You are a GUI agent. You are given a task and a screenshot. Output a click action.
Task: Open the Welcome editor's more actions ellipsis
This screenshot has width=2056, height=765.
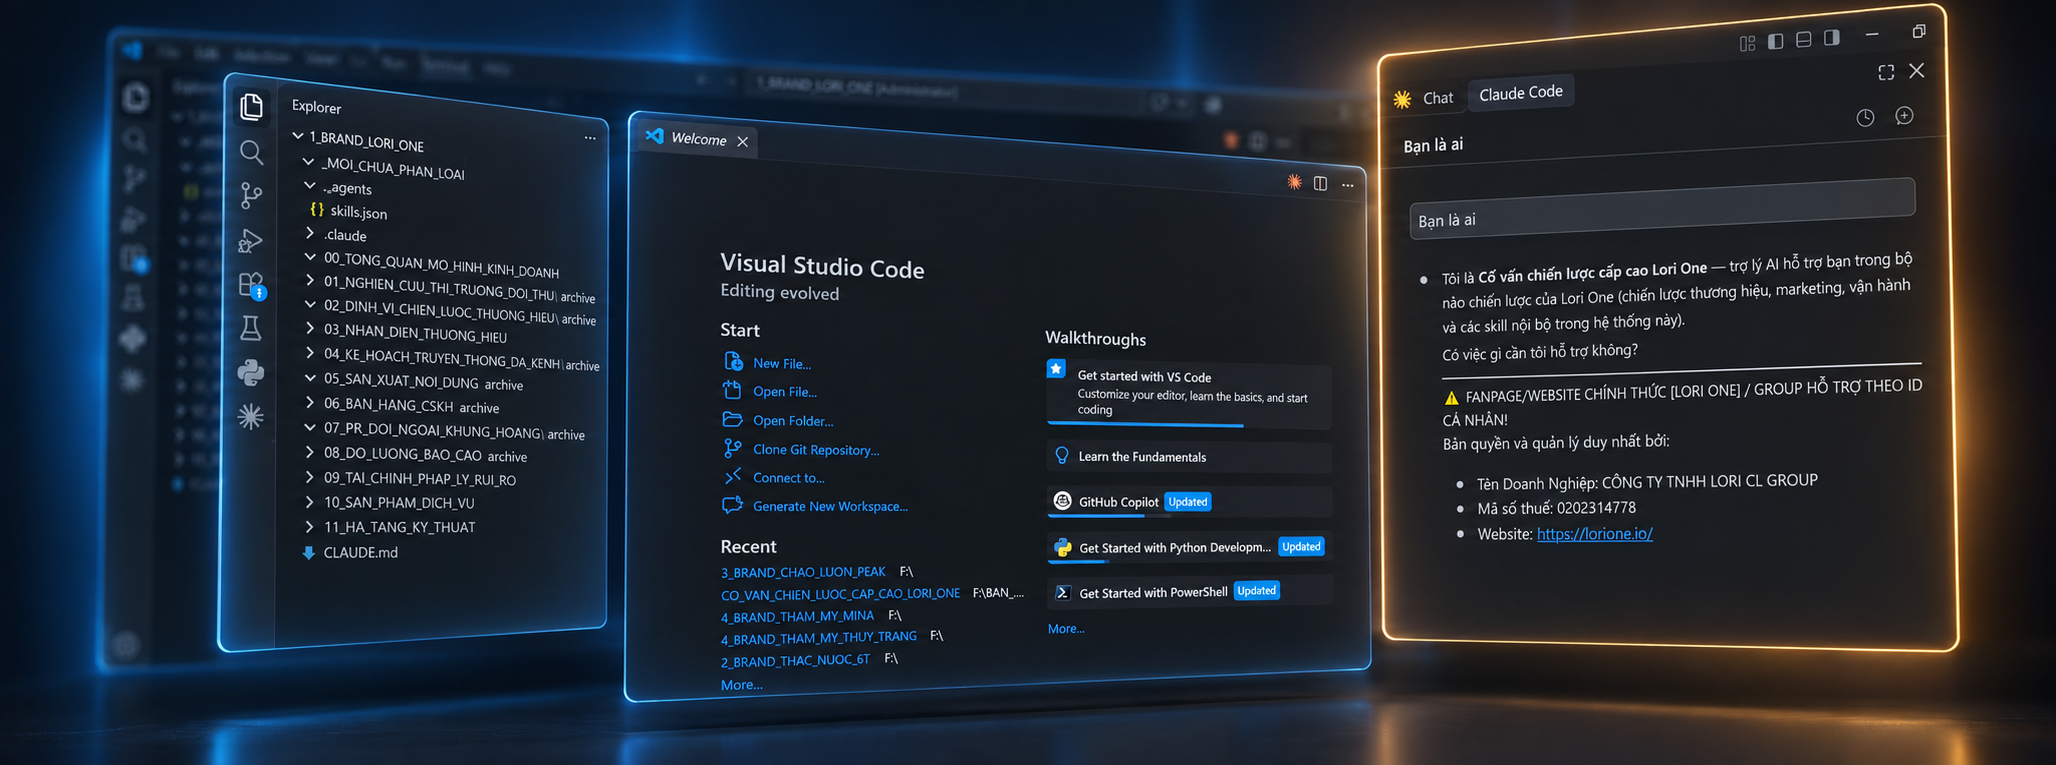click(1348, 185)
